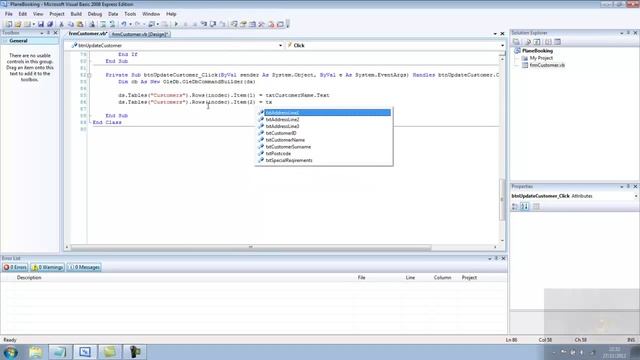Open the Debug menu
This screenshot has width=640, height=360.
pos(95,14)
